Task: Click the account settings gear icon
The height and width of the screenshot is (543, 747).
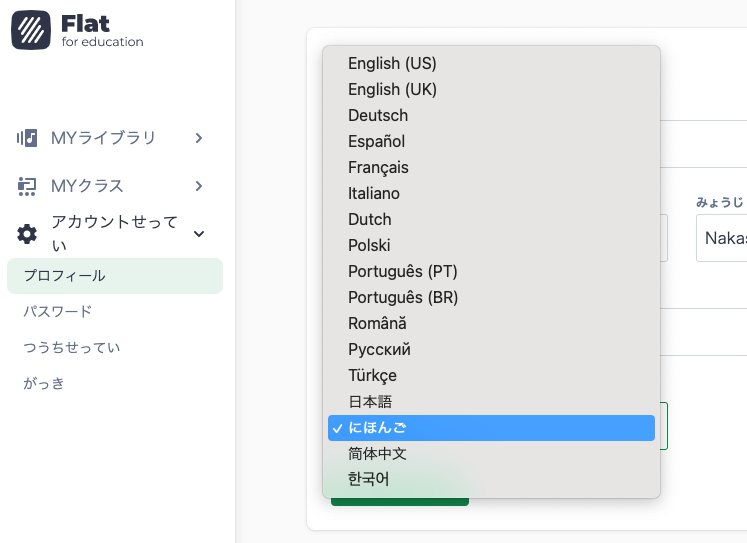Action: coord(27,234)
